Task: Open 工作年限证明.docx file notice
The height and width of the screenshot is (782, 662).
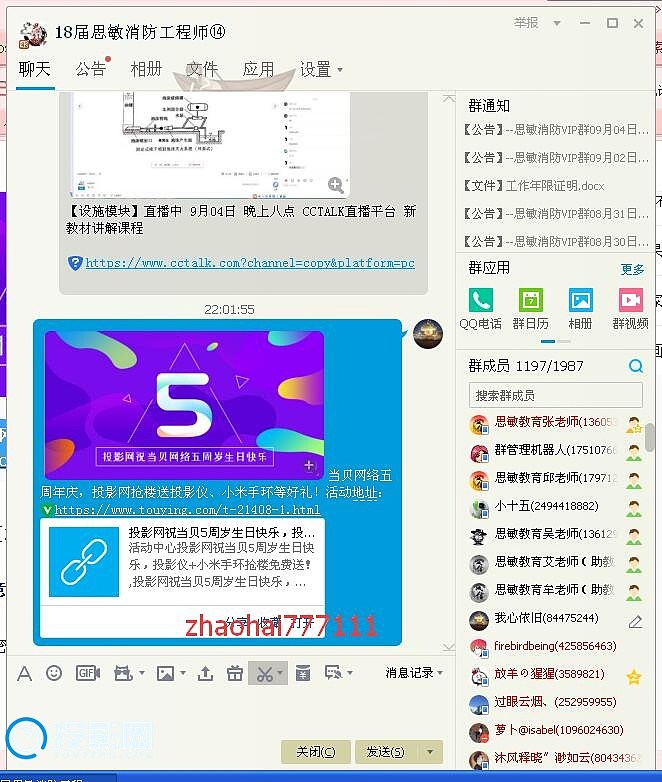Action: pyautogui.click(x=533, y=186)
